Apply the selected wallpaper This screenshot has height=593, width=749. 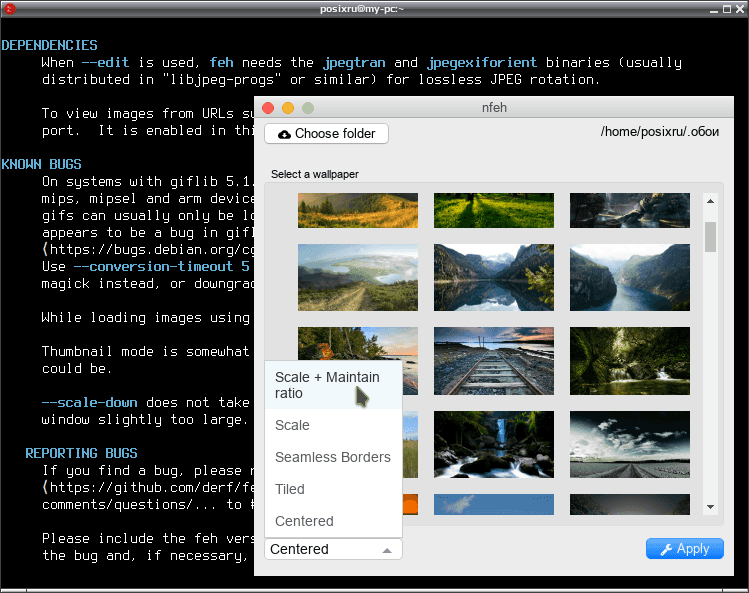[685, 549]
